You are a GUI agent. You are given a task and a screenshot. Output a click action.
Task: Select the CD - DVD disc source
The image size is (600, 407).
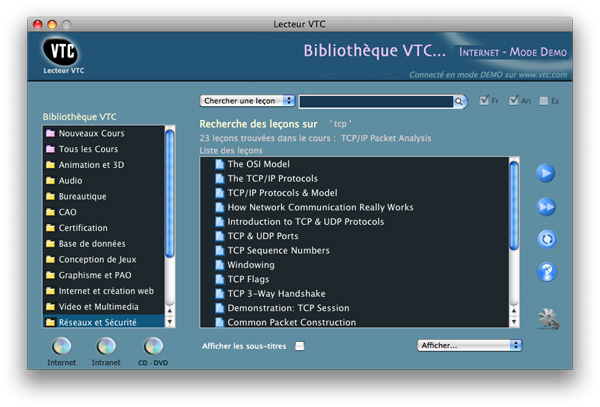tap(153, 347)
